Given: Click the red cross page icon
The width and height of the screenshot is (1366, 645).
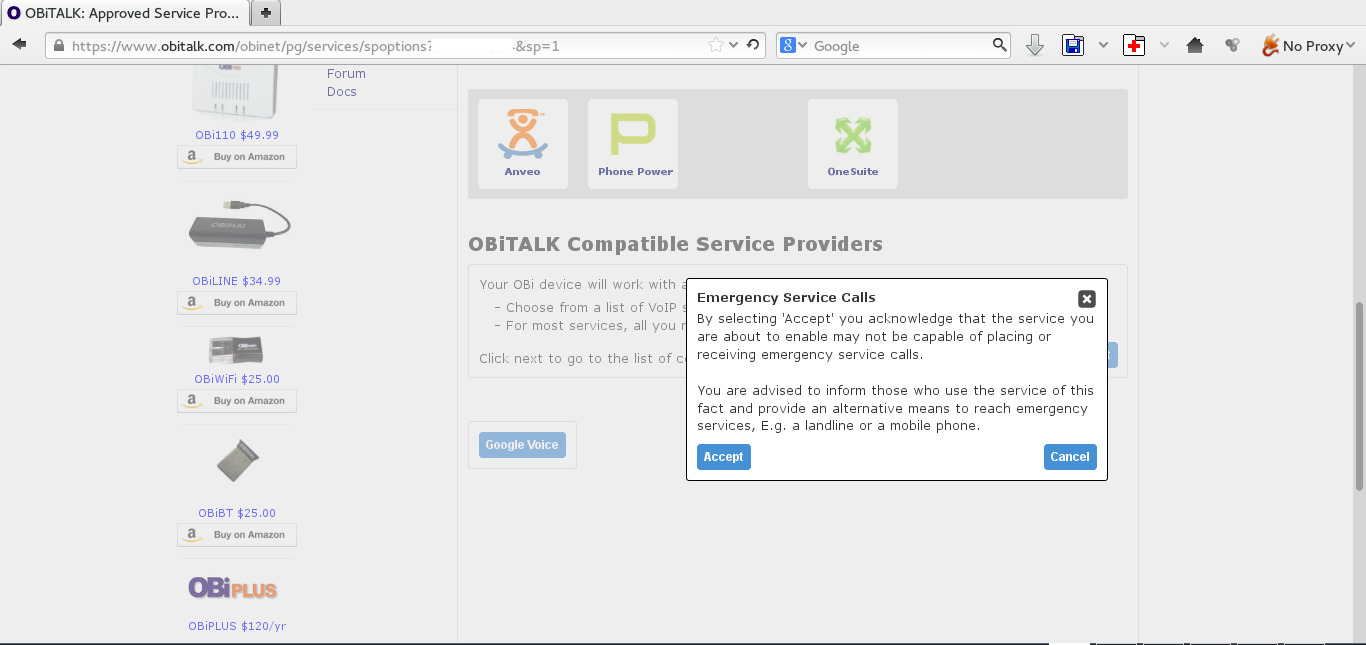Looking at the screenshot, I should tap(1134, 45).
